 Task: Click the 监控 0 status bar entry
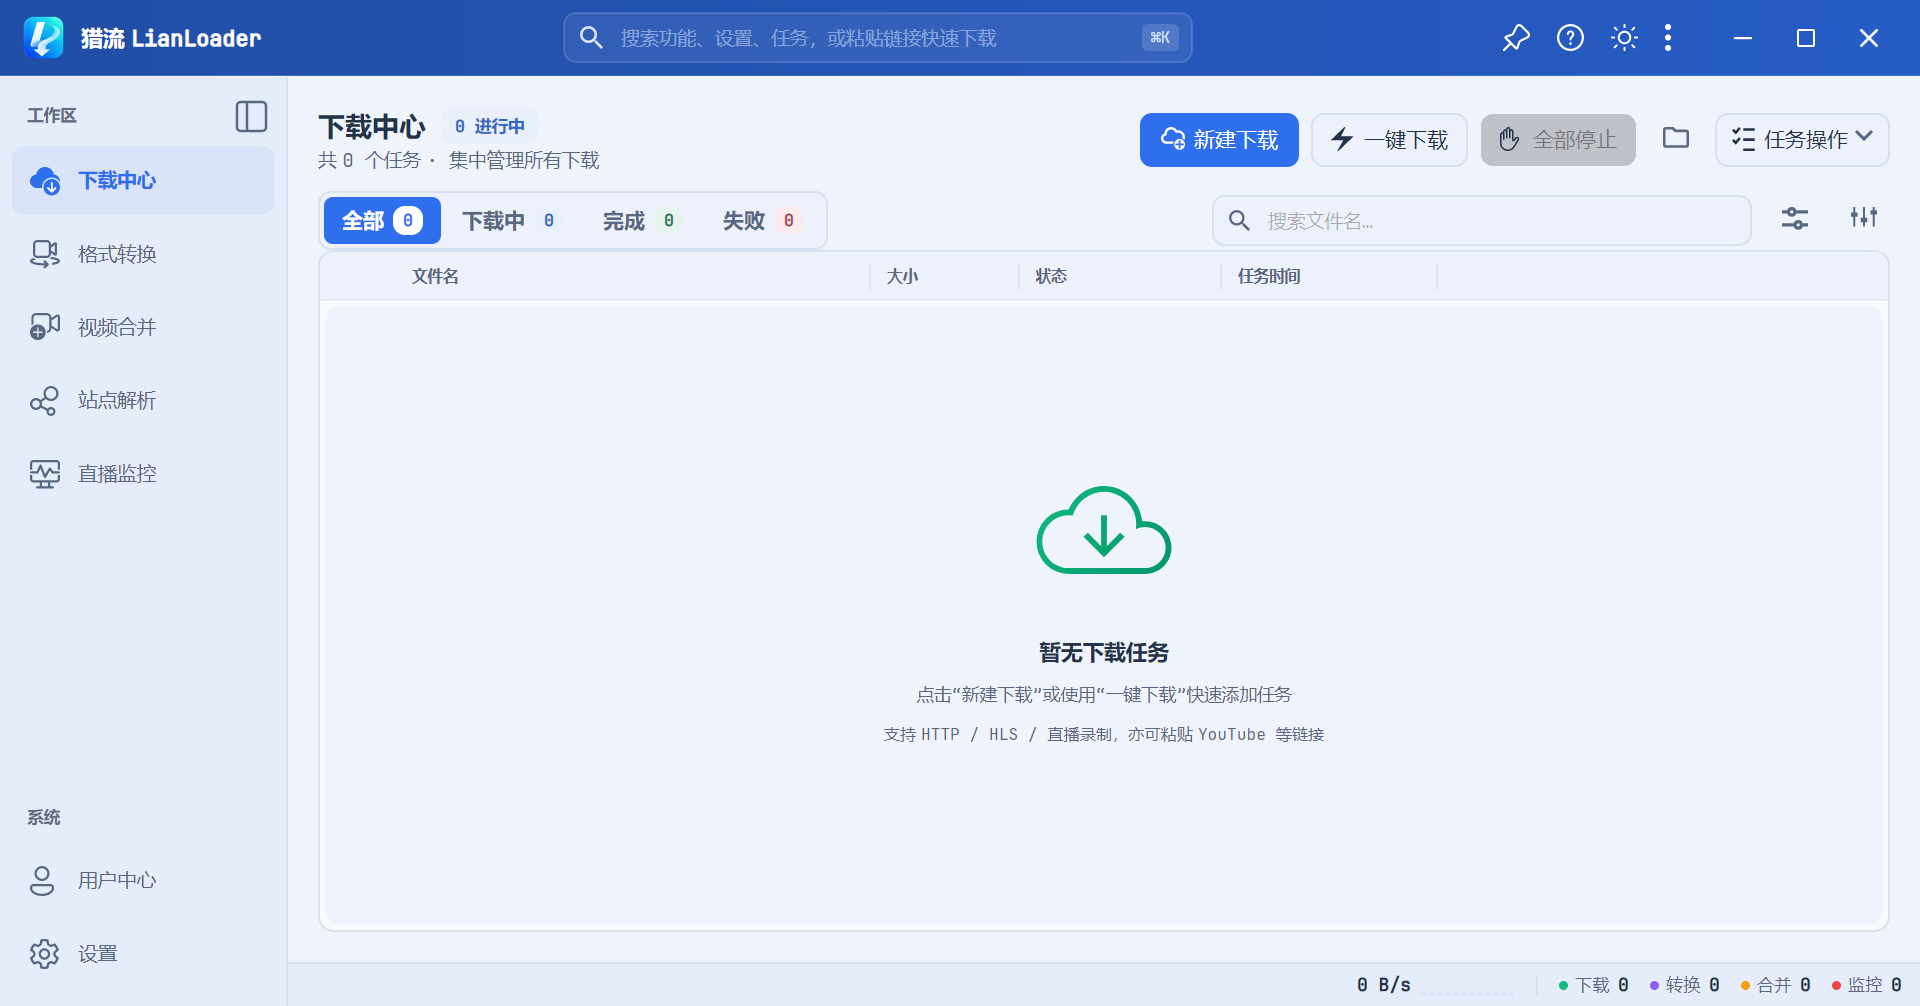point(1867,985)
